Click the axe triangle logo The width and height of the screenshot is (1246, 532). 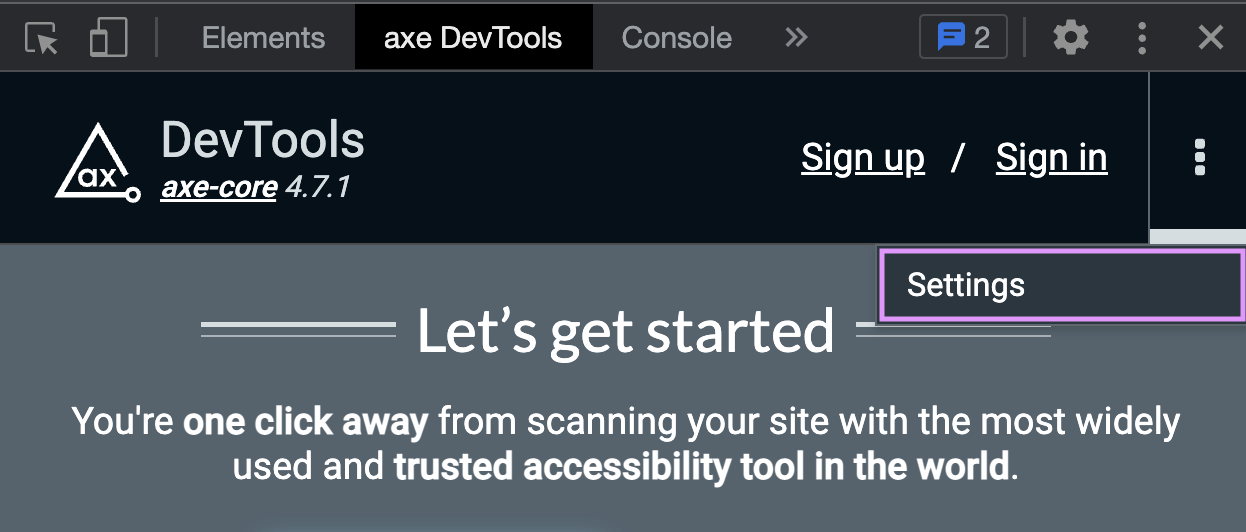tap(96, 163)
